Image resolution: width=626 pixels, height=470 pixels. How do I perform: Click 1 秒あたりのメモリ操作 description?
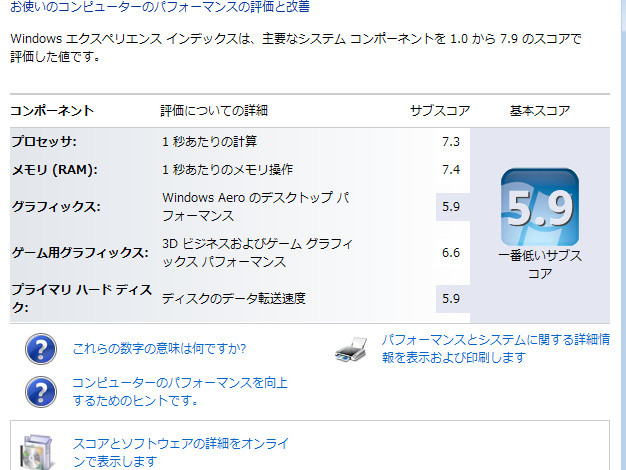pyautogui.click(x=227, y=170)
